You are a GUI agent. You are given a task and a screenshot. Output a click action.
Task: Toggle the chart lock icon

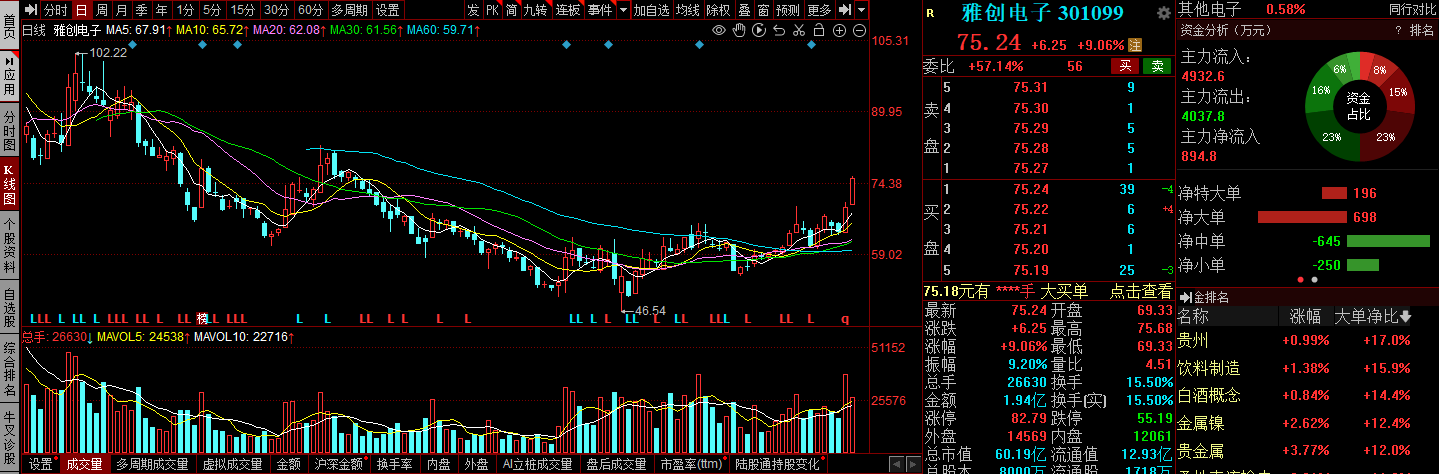pos(820,31)
